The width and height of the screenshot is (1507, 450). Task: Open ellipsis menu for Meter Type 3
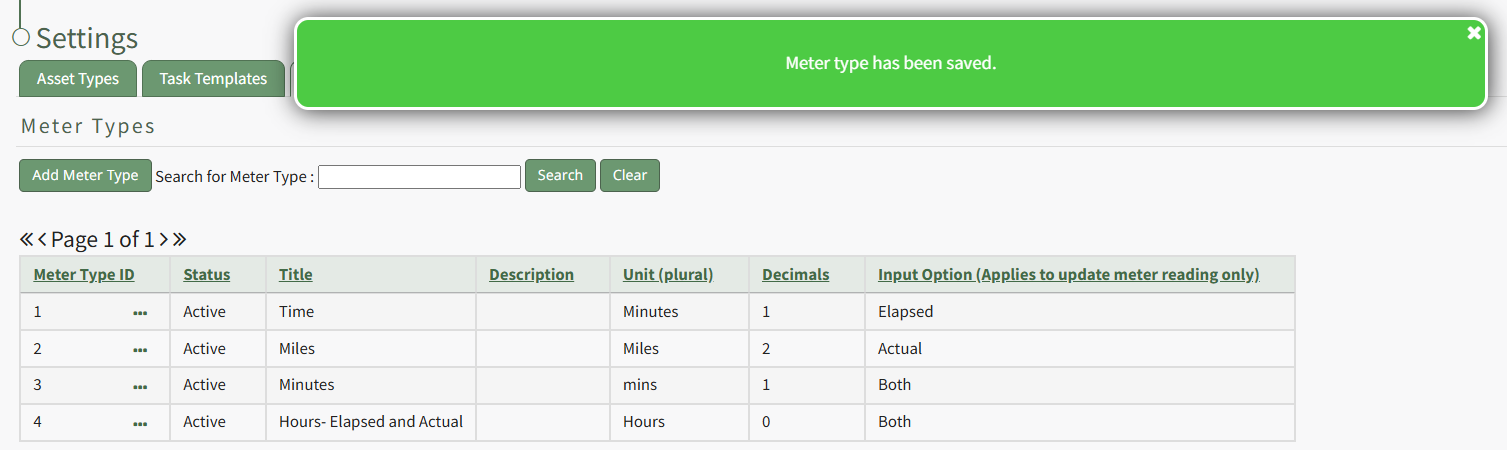(x=140, y=386)
